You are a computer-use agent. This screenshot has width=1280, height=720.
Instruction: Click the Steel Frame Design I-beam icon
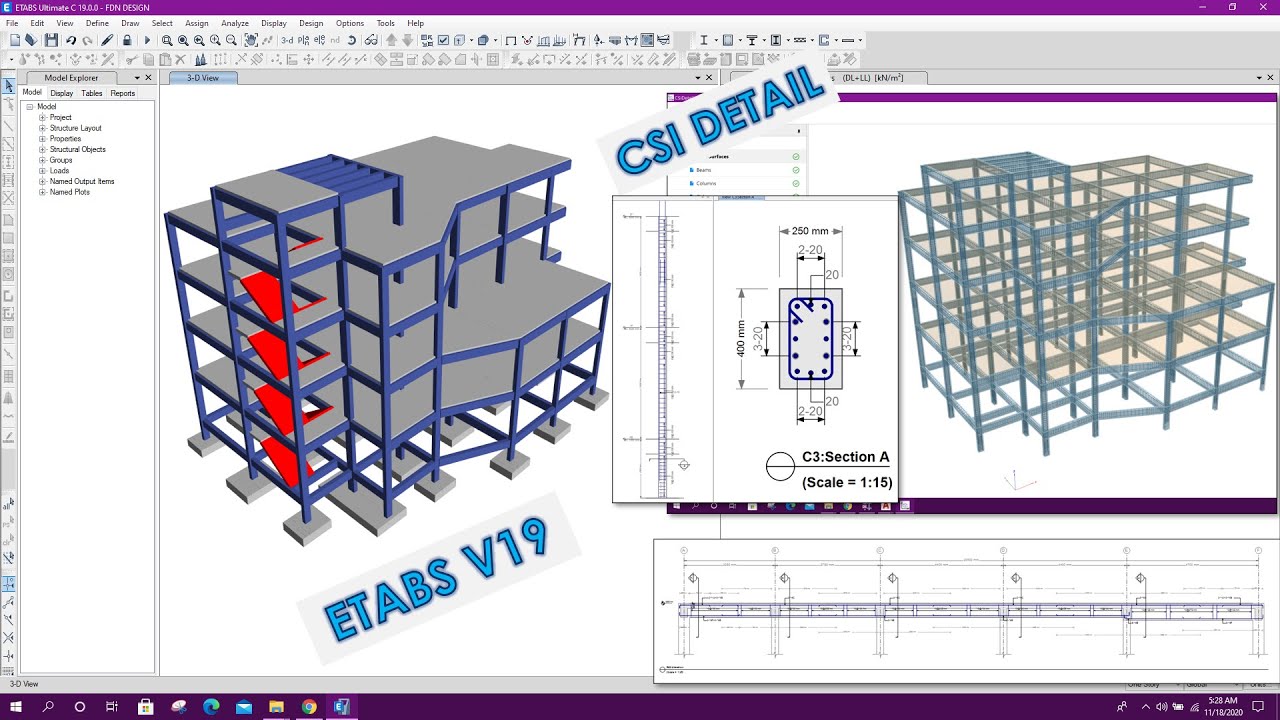[704, 40]
